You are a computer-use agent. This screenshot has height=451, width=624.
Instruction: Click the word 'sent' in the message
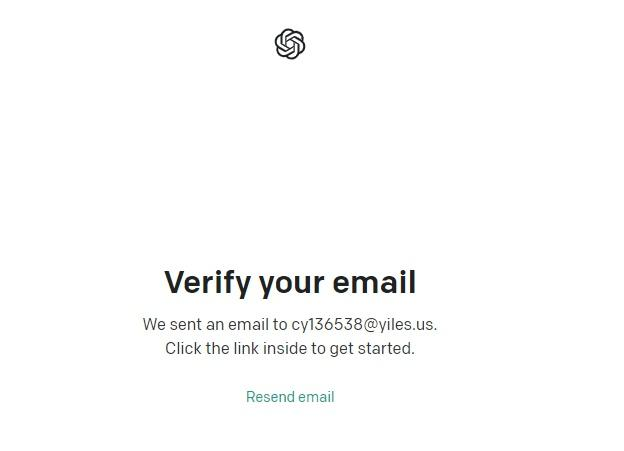(185, 324)
